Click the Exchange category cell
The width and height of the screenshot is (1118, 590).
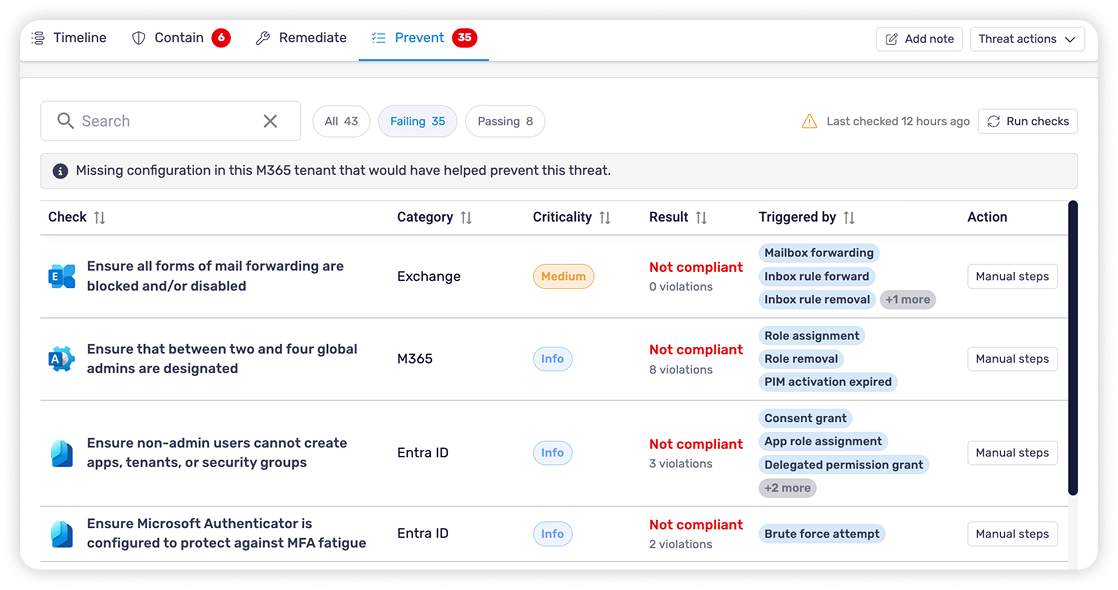click(429, 277)
